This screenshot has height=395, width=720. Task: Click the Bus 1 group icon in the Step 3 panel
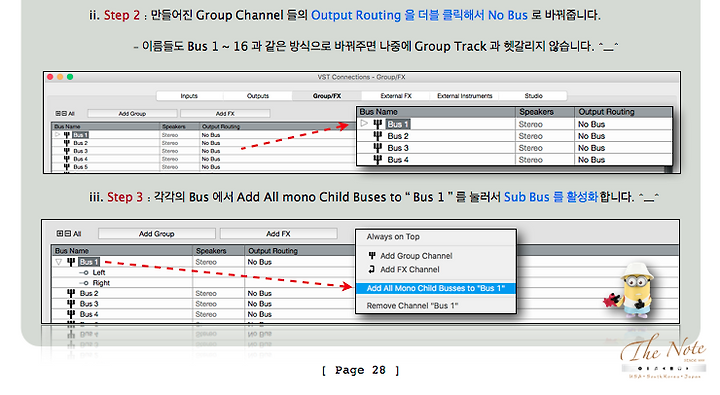coord(71,262)
